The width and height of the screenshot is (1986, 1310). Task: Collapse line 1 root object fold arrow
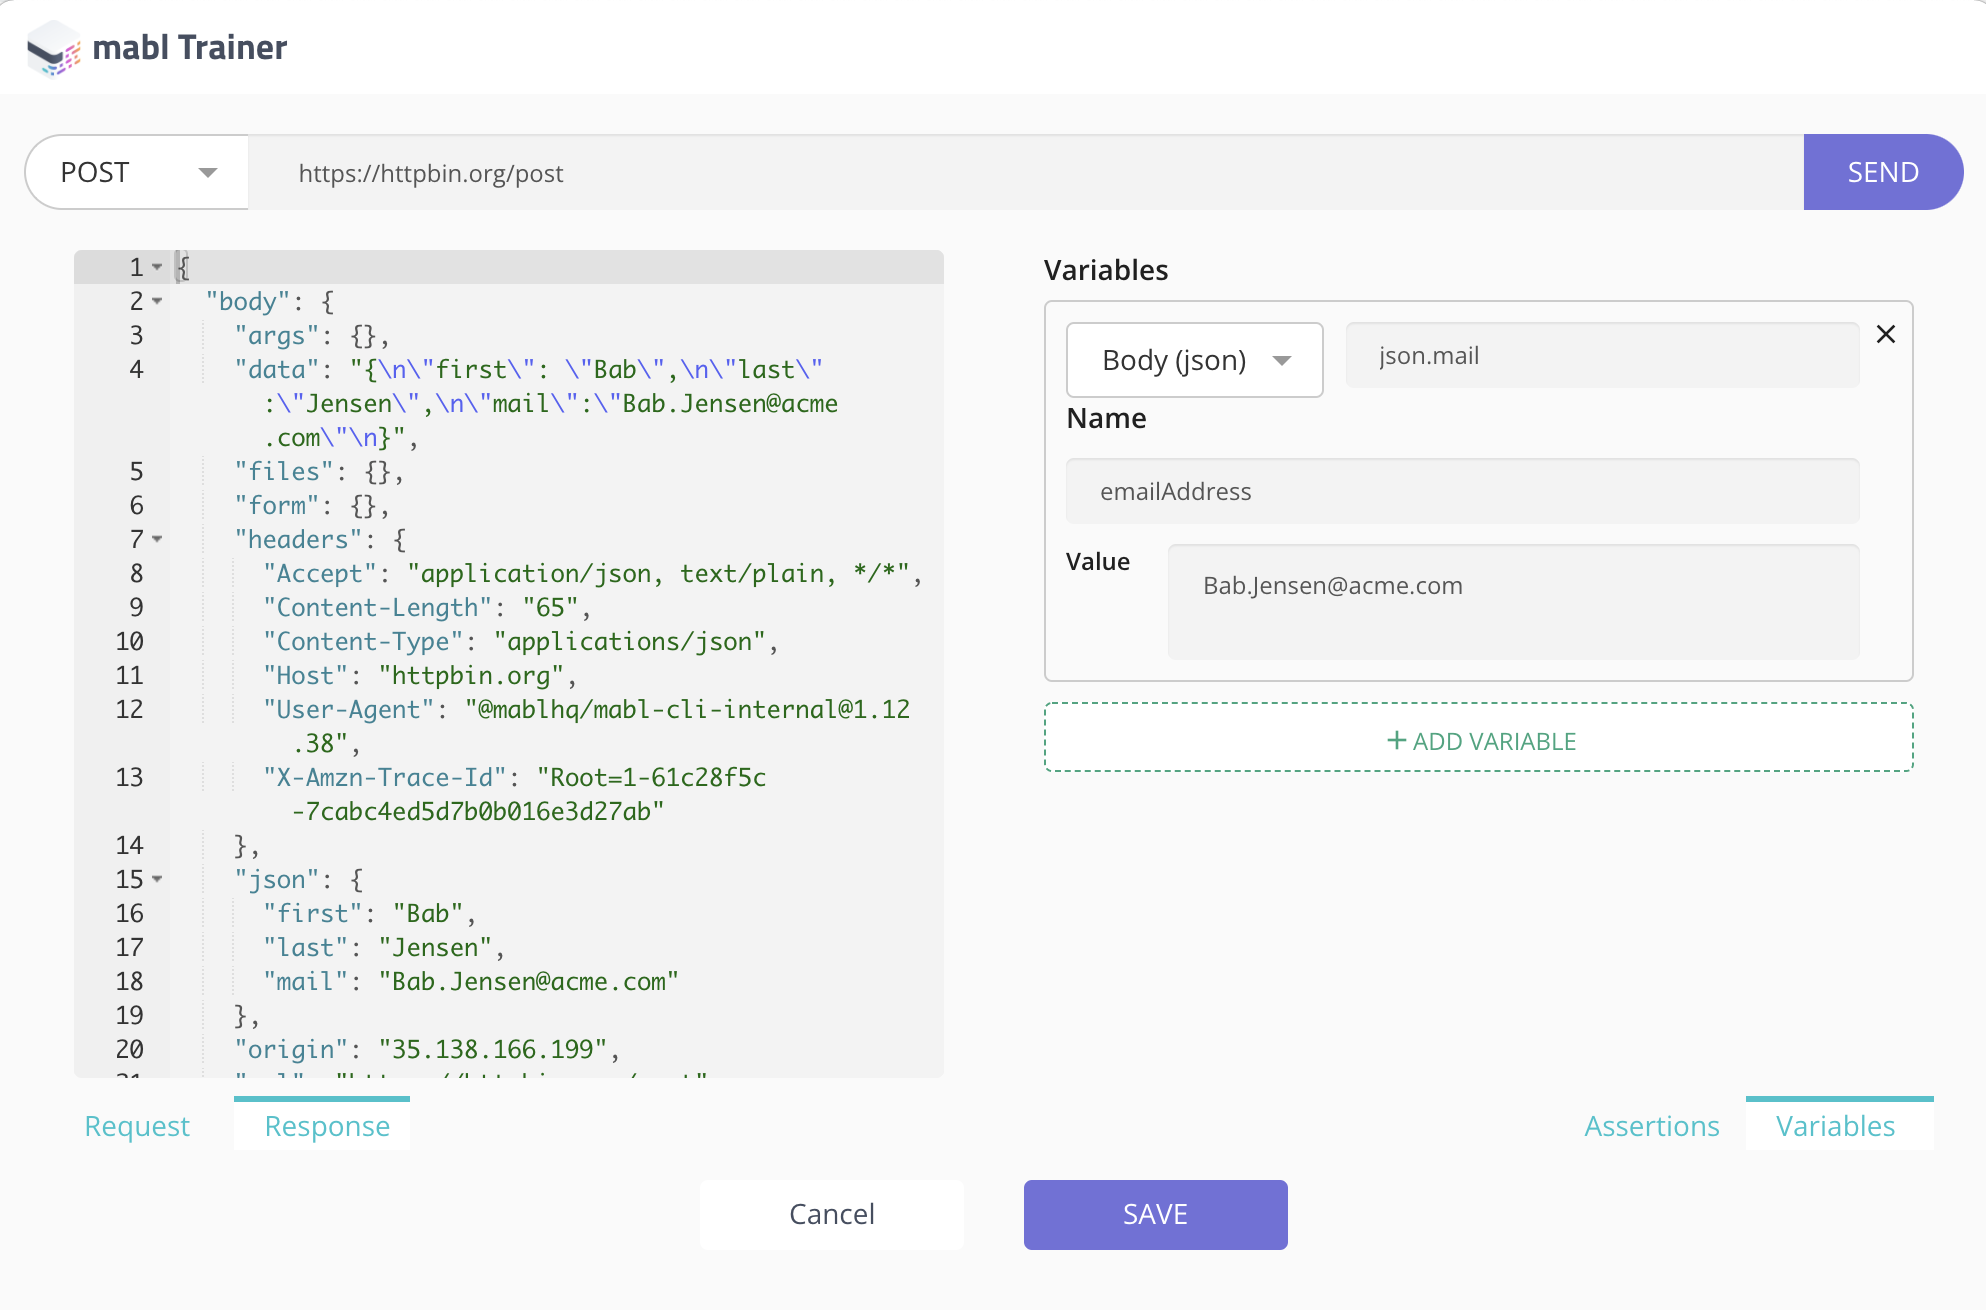tap(157, 267)
